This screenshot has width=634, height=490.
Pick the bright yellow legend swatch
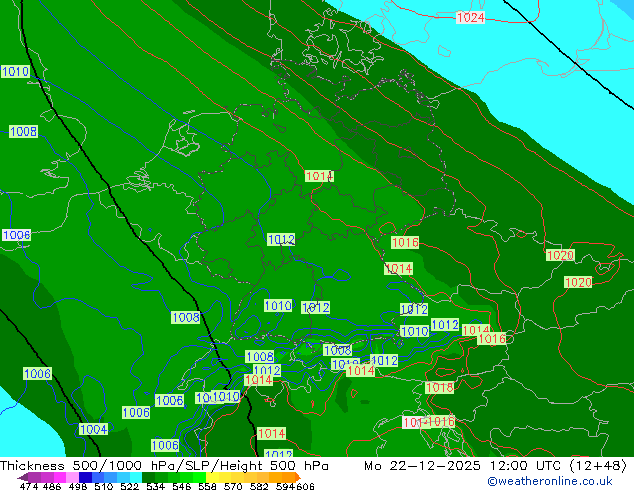point(212,477)
